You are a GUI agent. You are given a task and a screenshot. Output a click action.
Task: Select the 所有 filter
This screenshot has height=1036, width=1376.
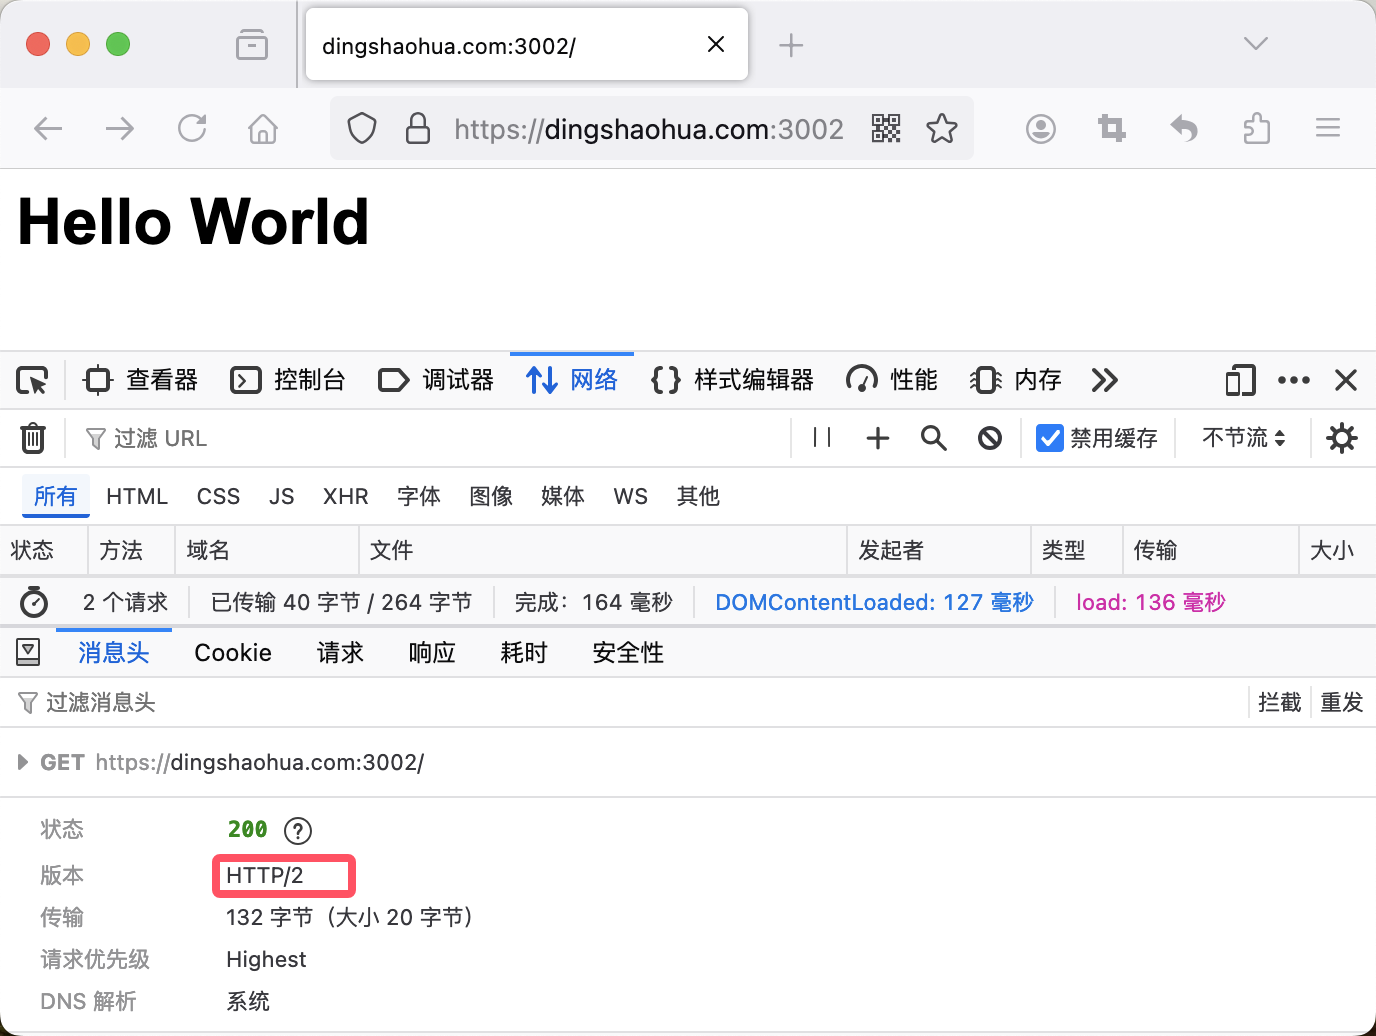(x=55, y=496)
